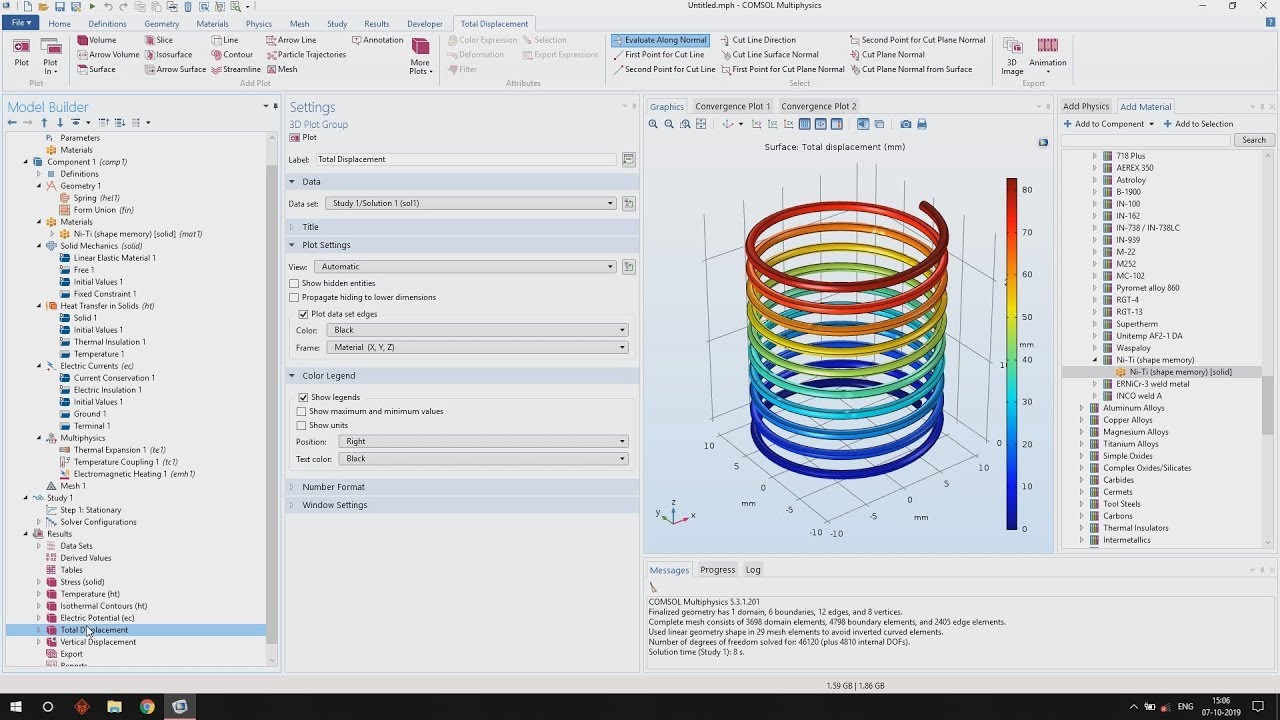Zoom in on the Graphics view
This screenshot has width=1280, height=720.
coord(653,124)
